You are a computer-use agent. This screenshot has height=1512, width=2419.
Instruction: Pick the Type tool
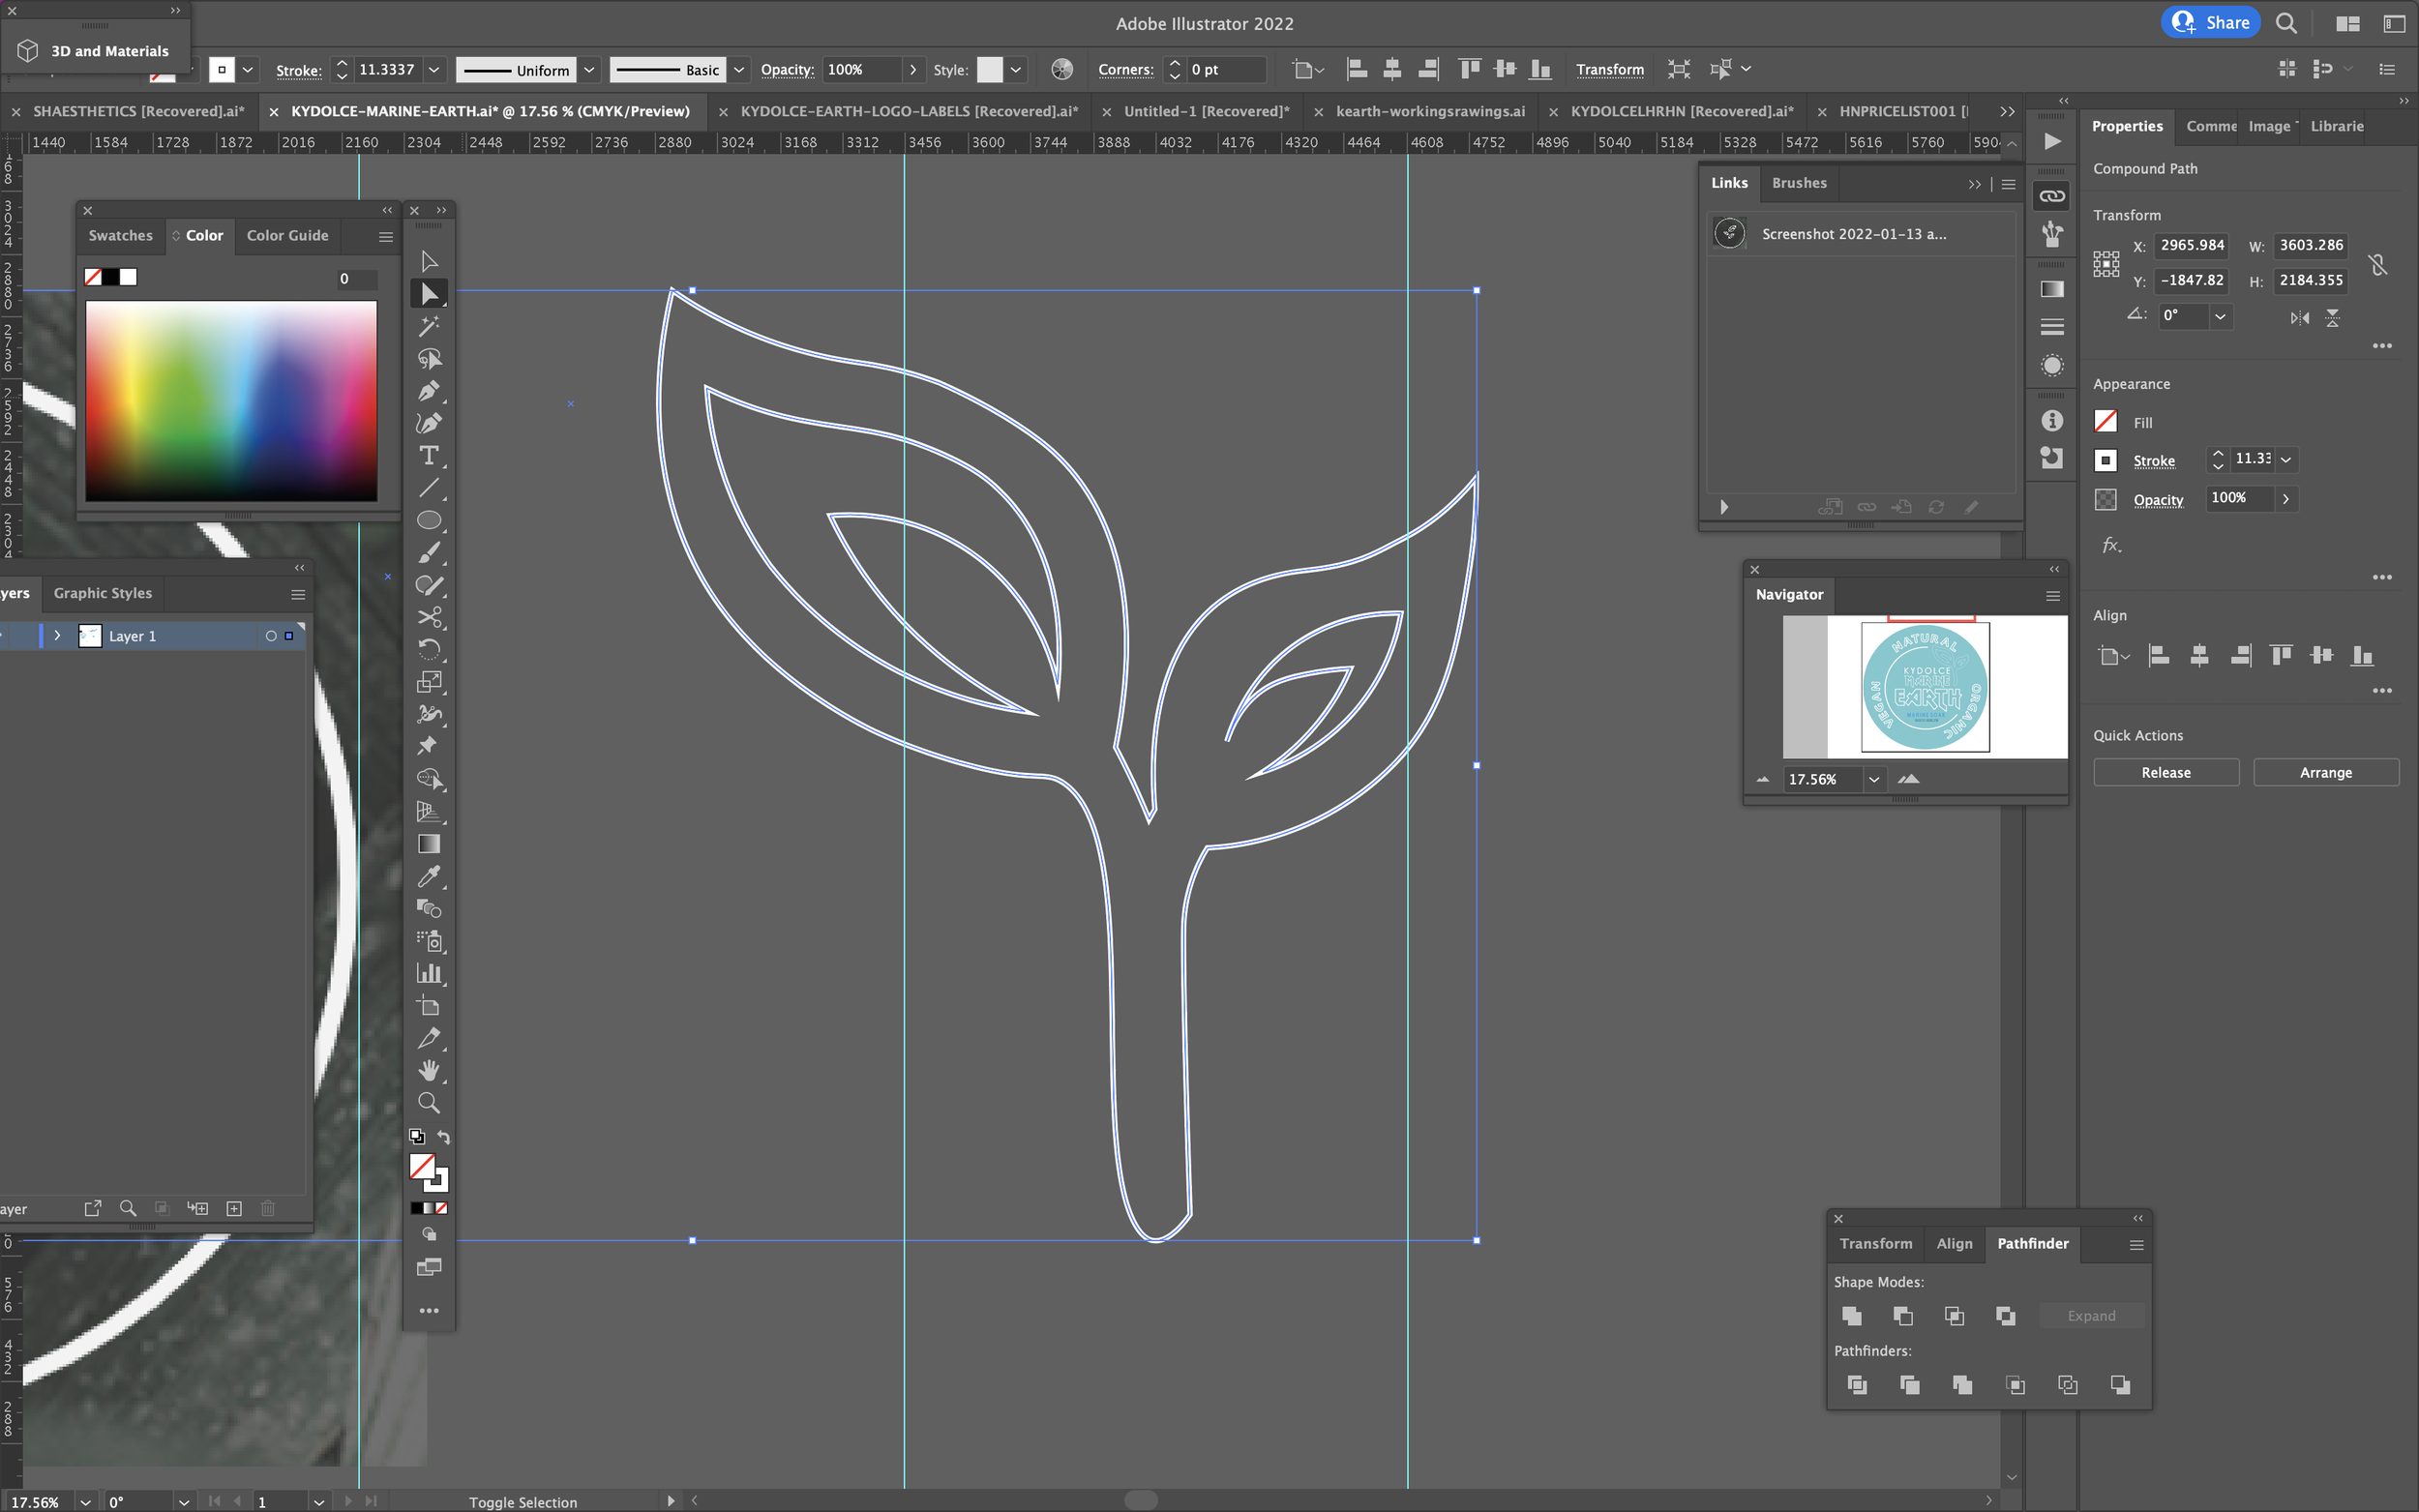(x=429, y=456)
